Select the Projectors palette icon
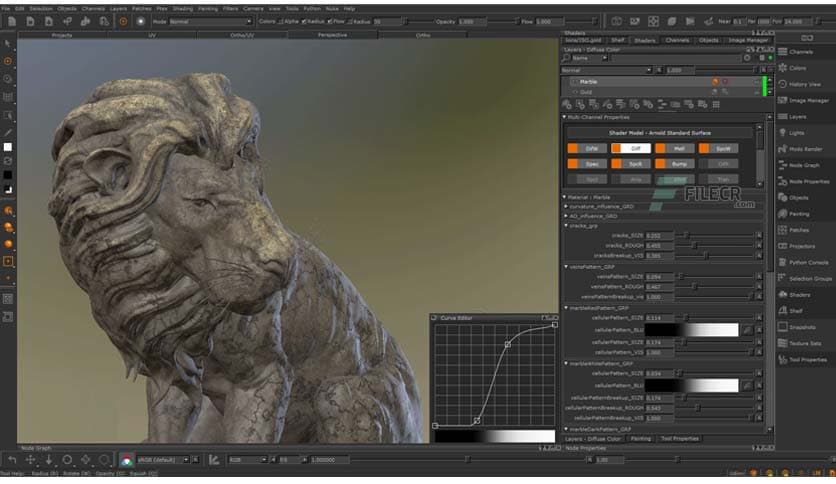This screenshot has height=484, width=836. pos(783,246)
